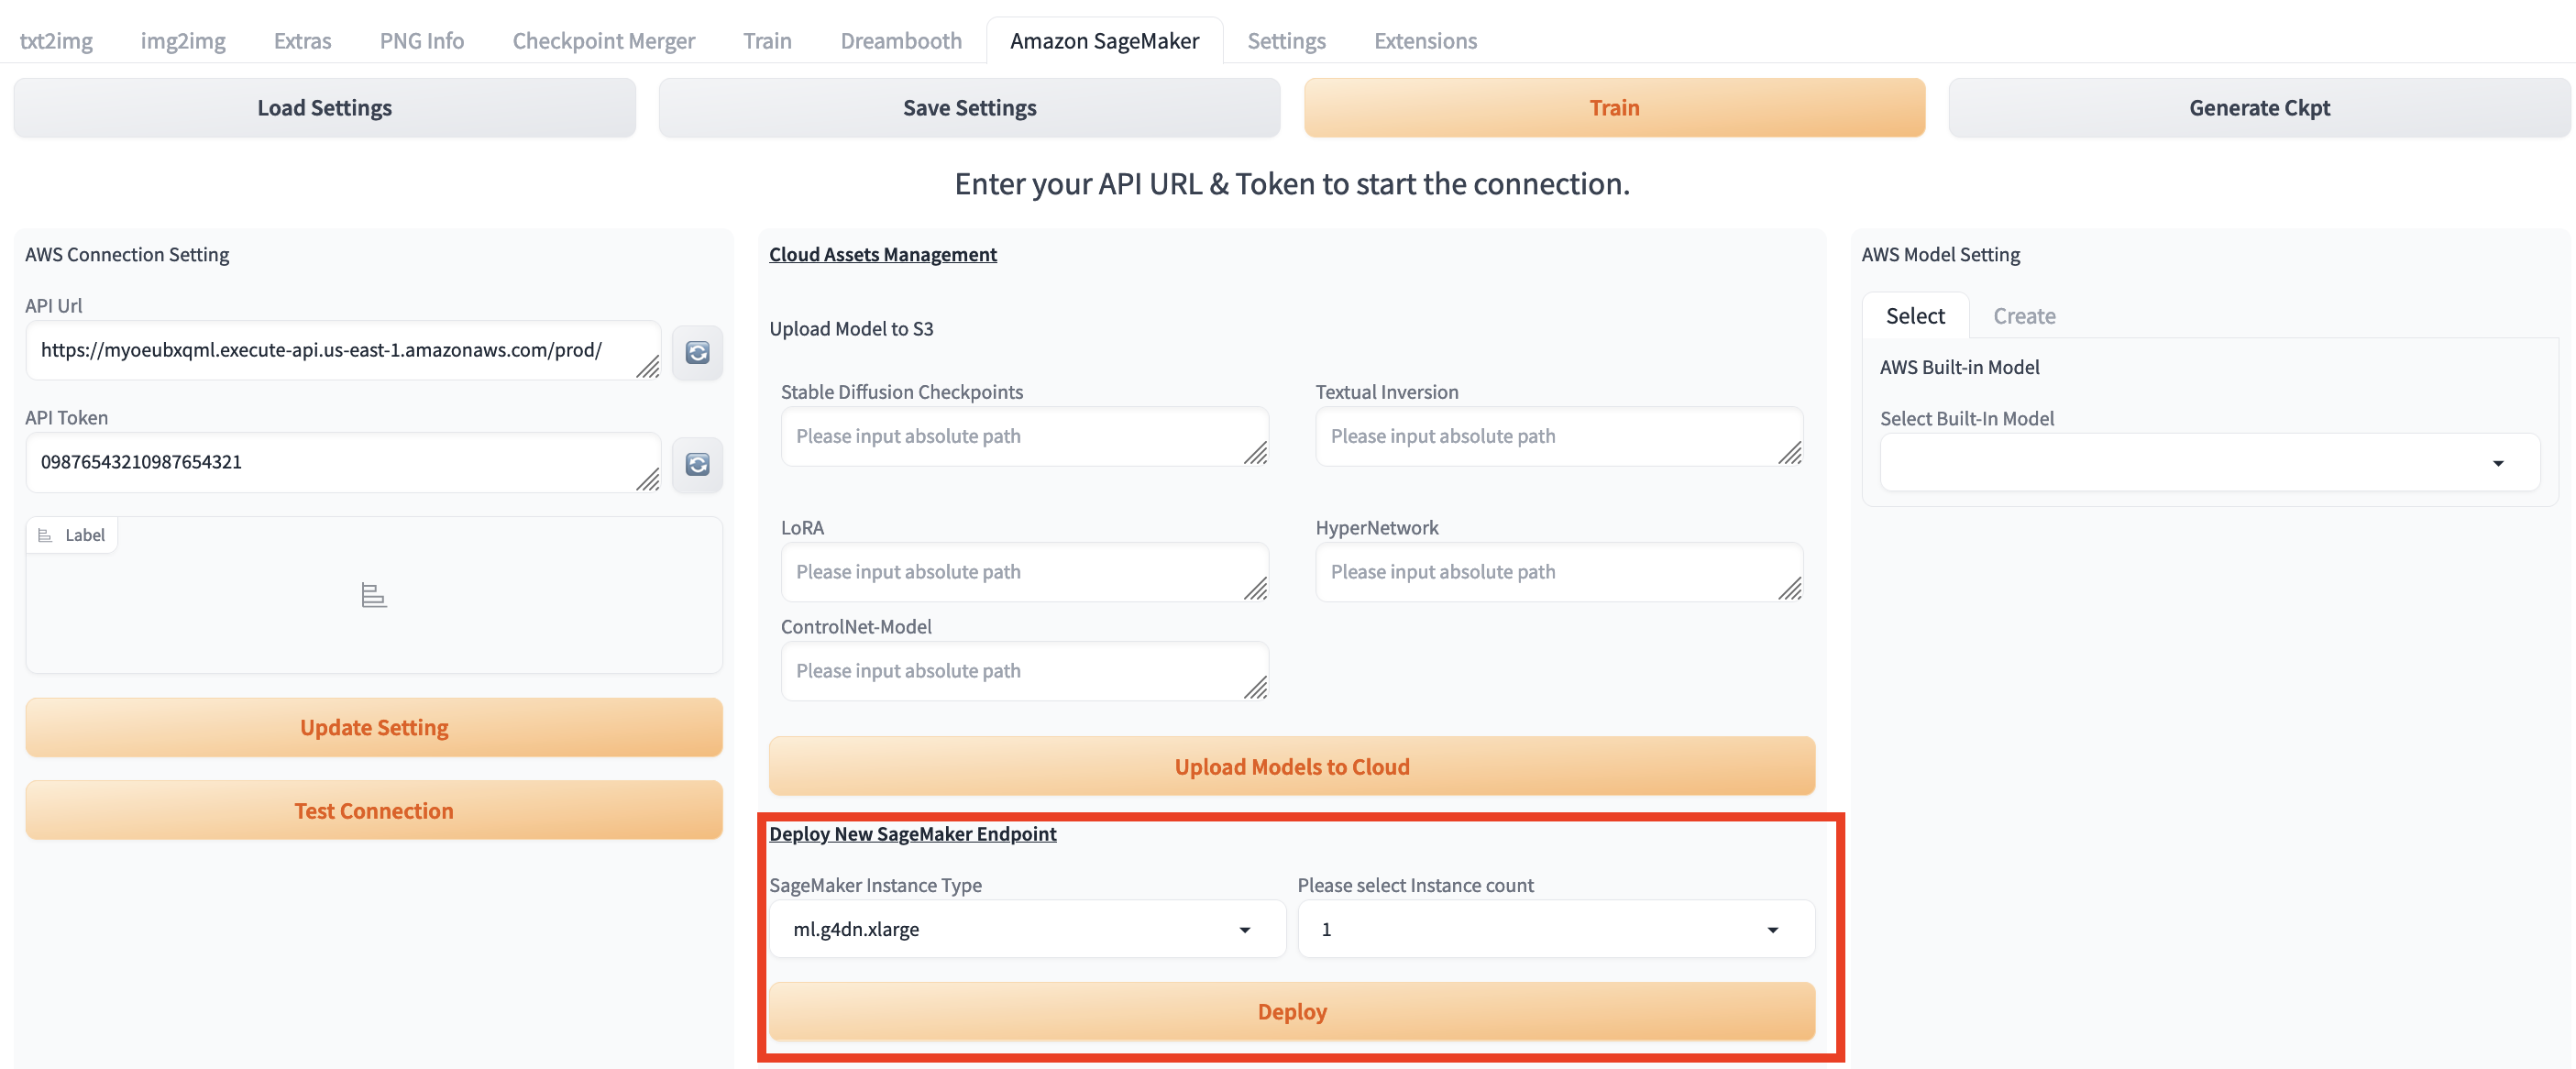
Task: Switch to the txt2img tab
Action: 56,41
